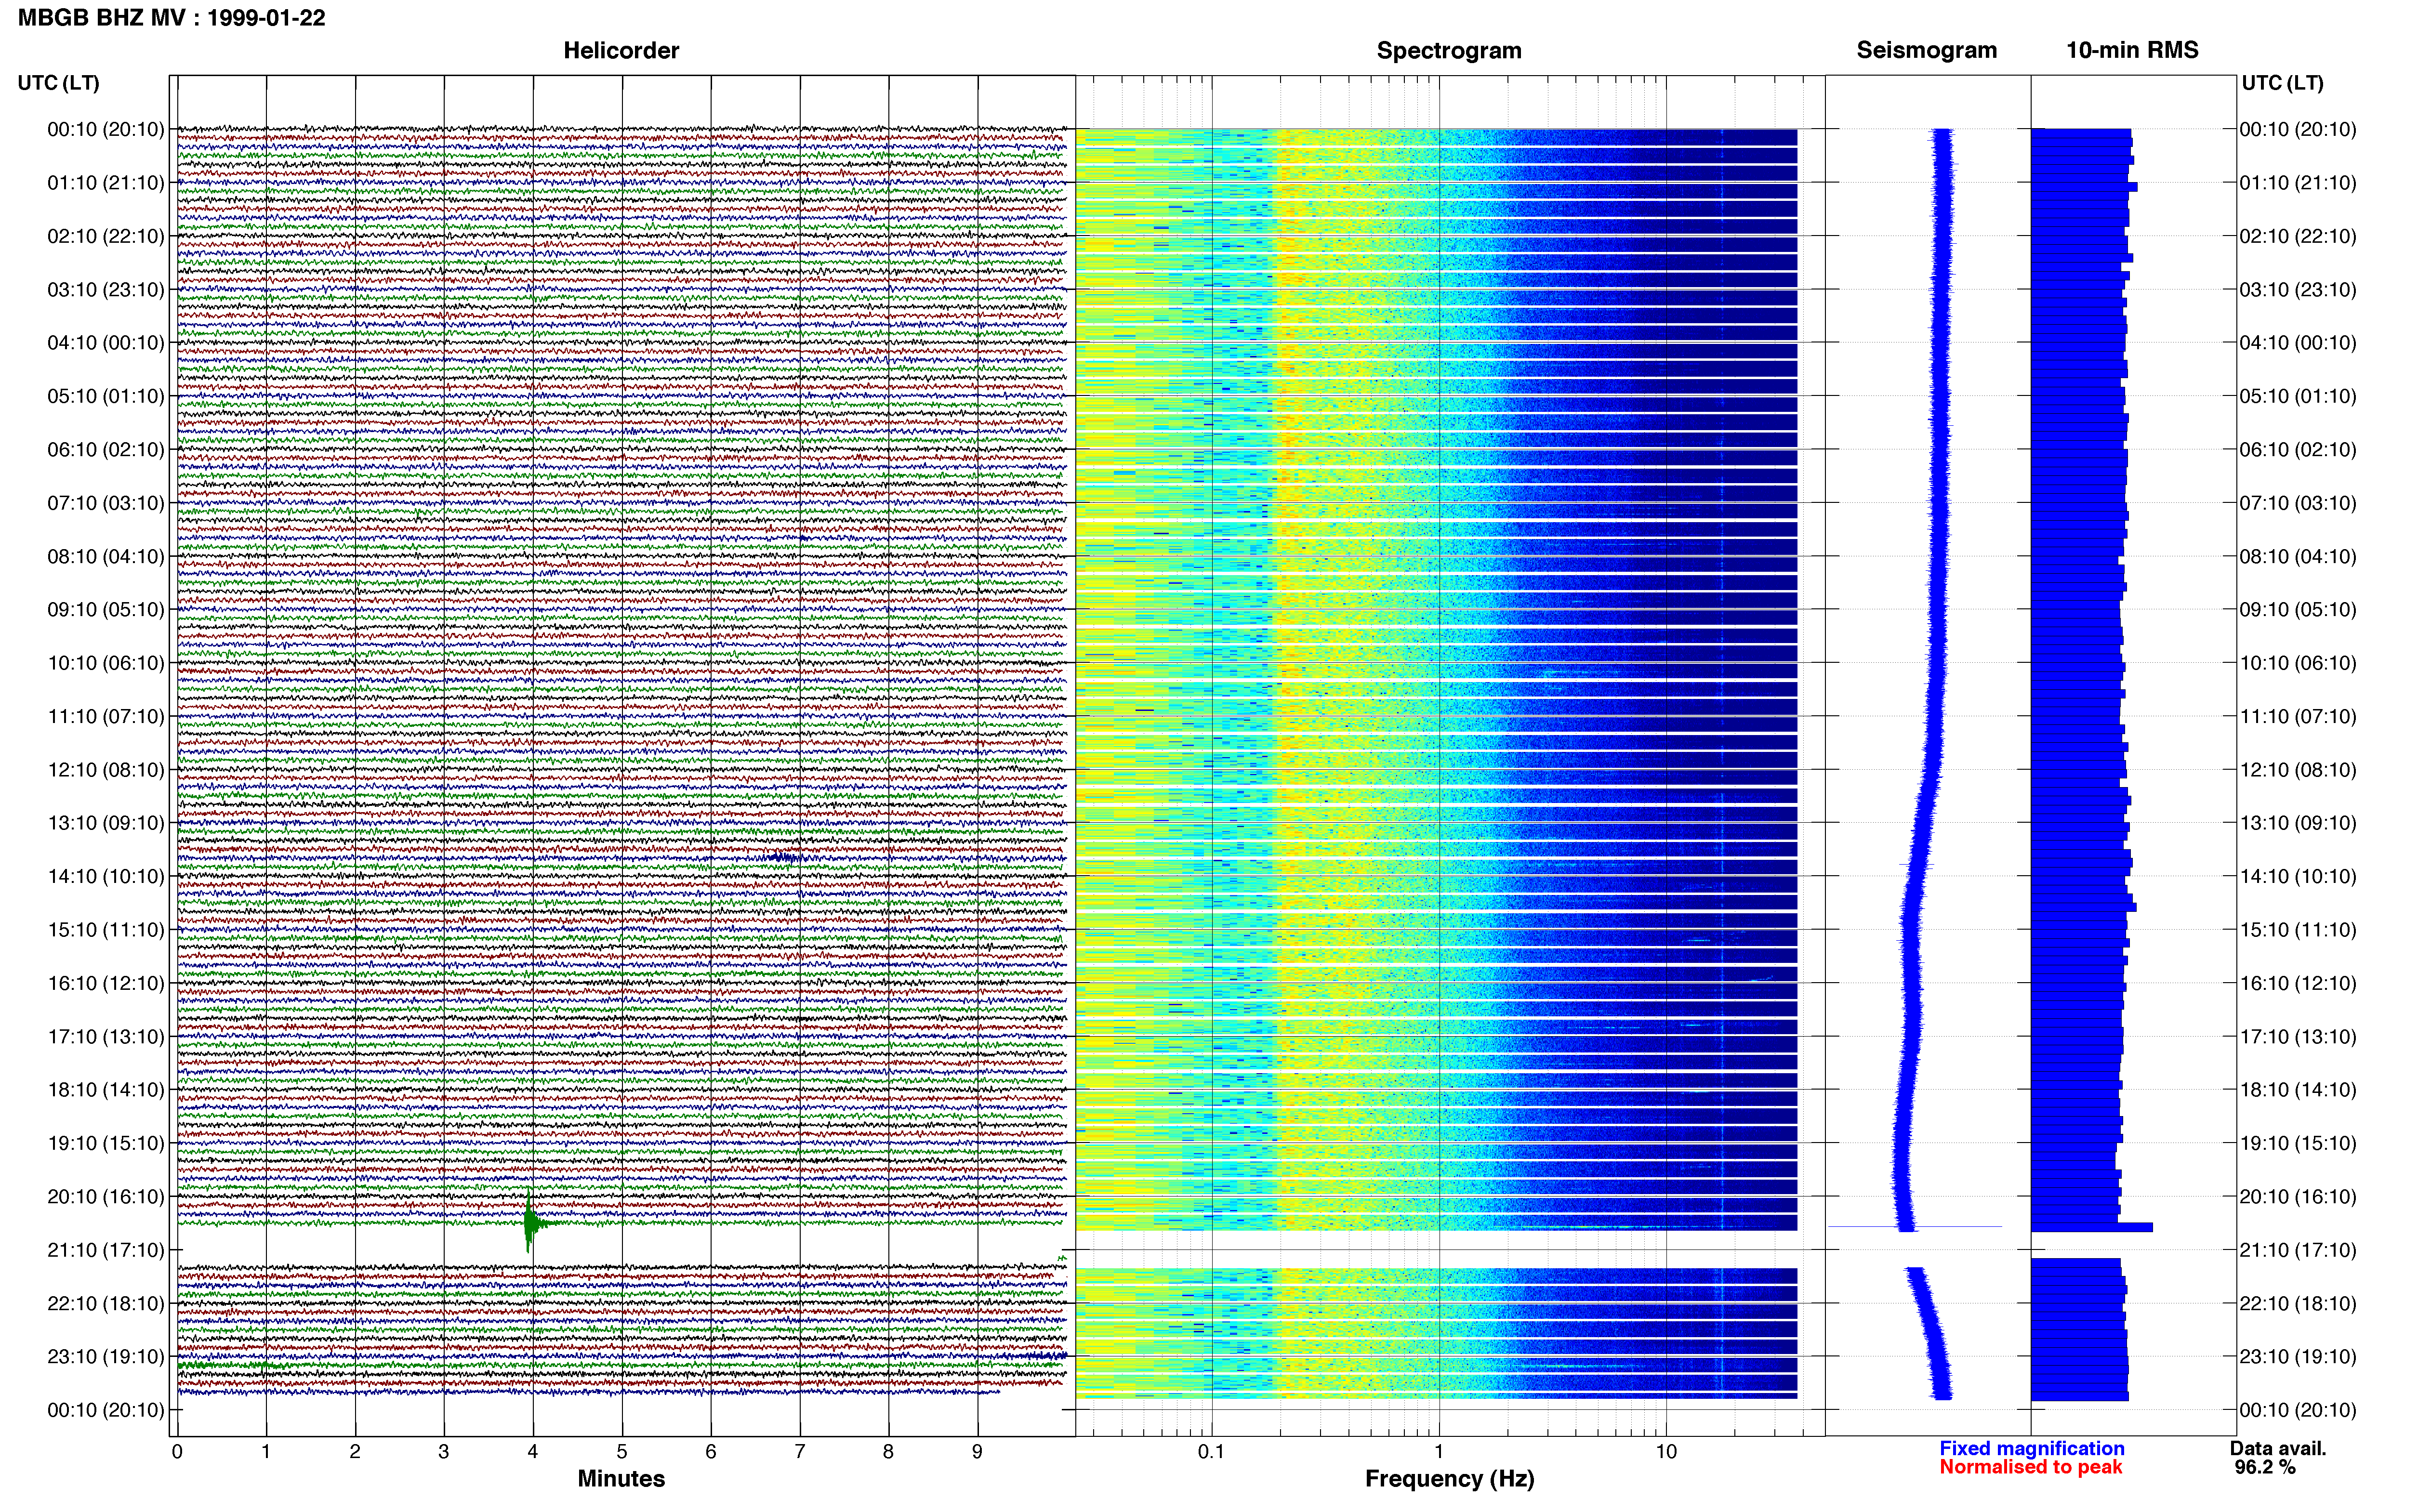Click the Helicorder panel title
Image resolution: width=2418 pixels, height=1512 pixels.
pyautogui.click(x=621, y=50)
